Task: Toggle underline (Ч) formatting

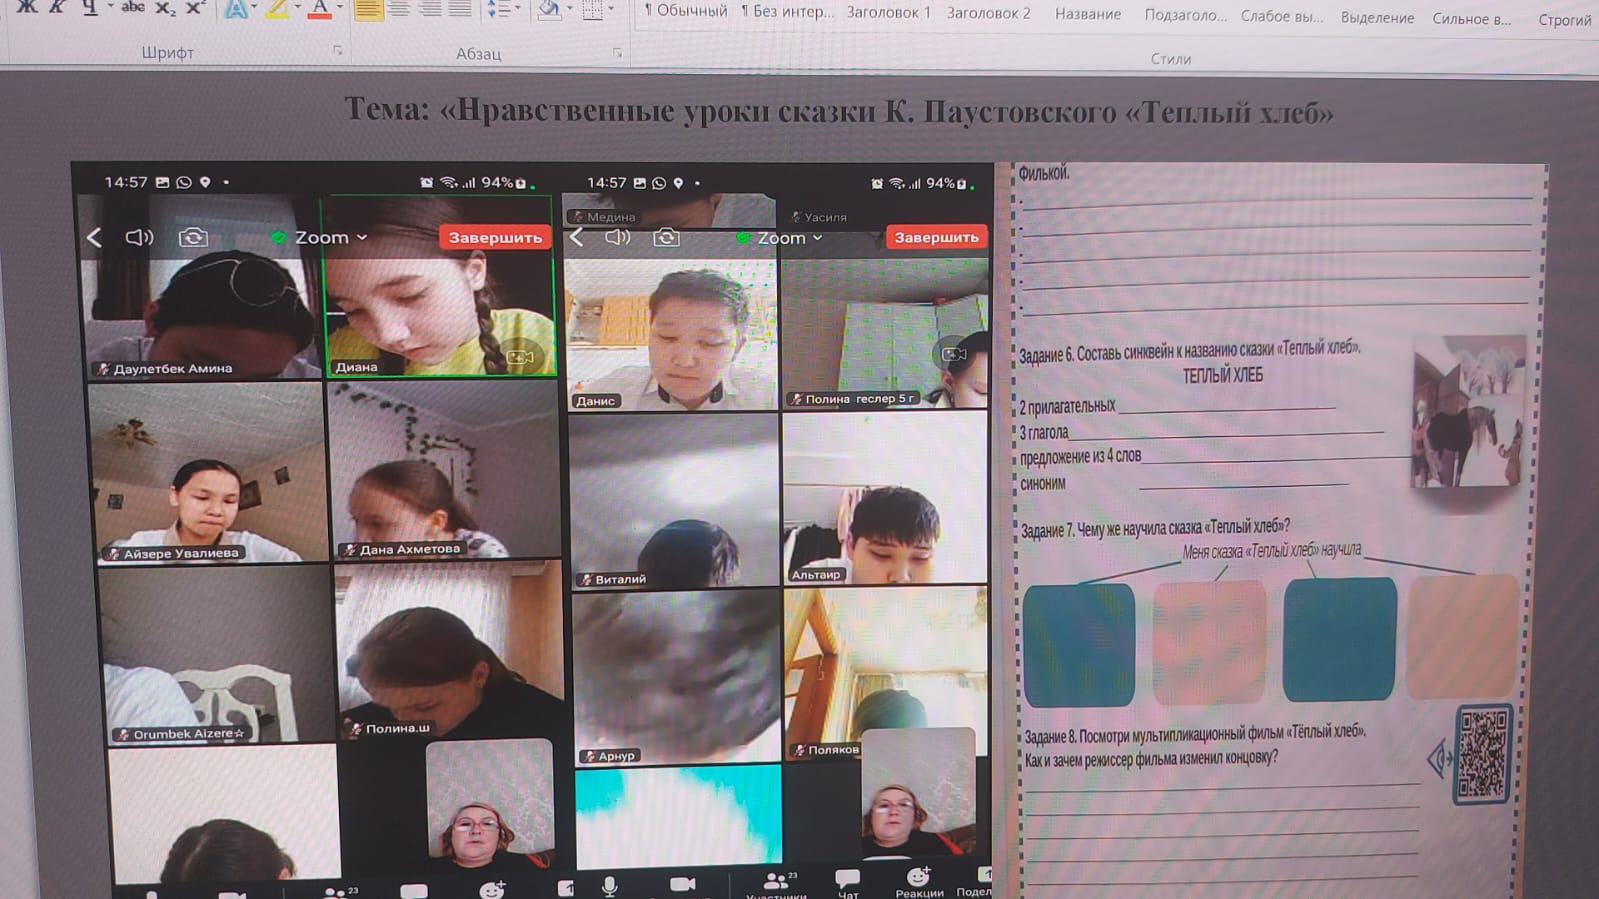Action: pos(88,7)
